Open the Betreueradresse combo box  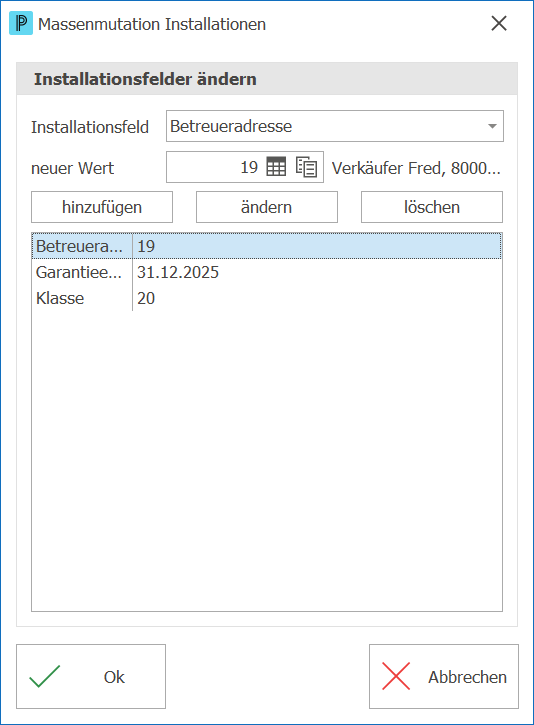335,126
